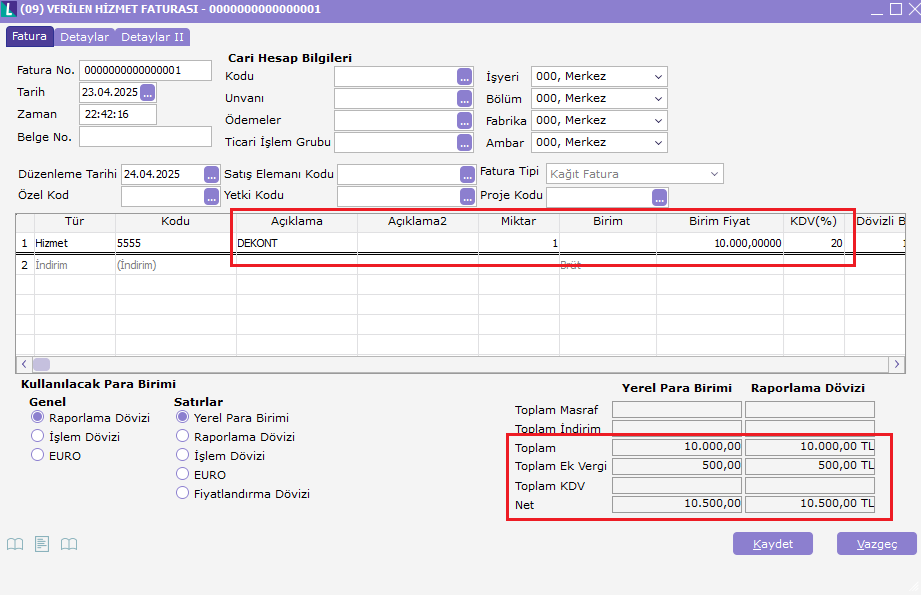Click the Ödemeler input field
Viewport: 921px width, 595px height.
tap(395, 120)
